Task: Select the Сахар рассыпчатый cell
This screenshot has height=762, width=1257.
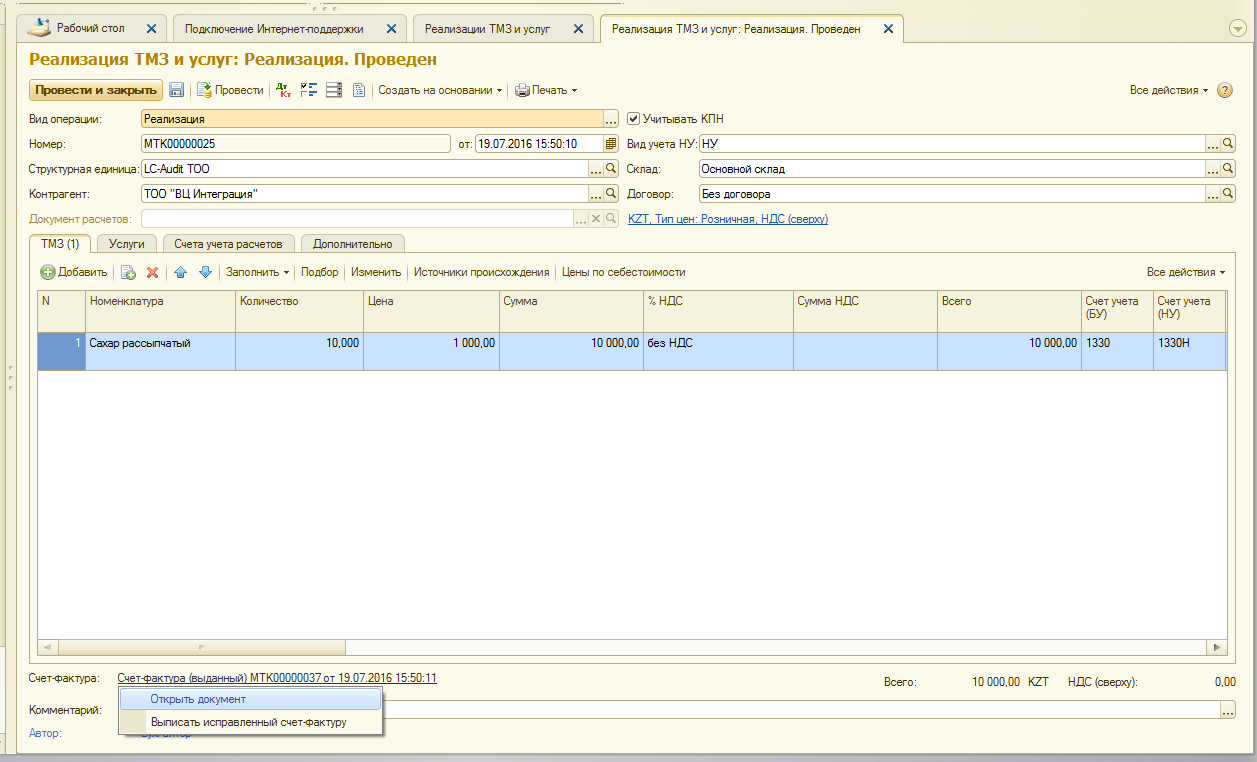Action: pos(161,351)
